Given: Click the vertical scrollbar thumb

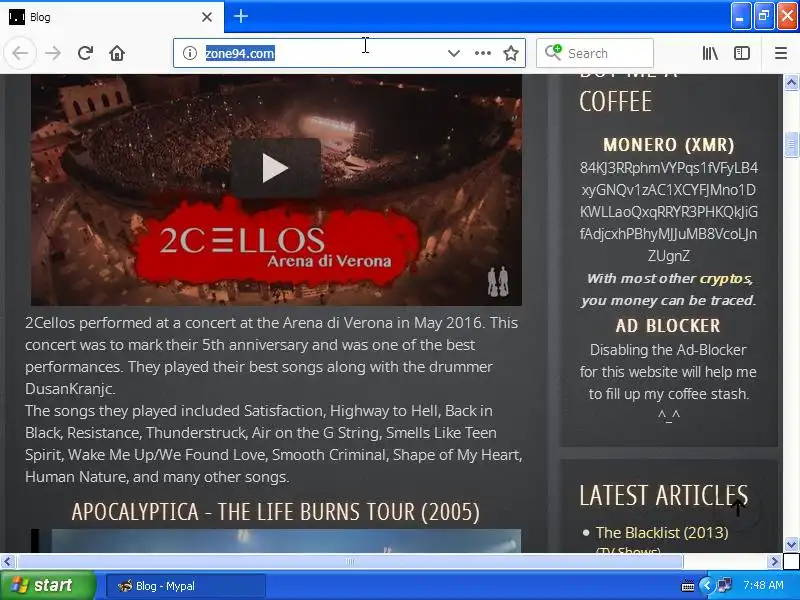Looking at the screenshot, I should pyautogui.click(x=791, y=144).
